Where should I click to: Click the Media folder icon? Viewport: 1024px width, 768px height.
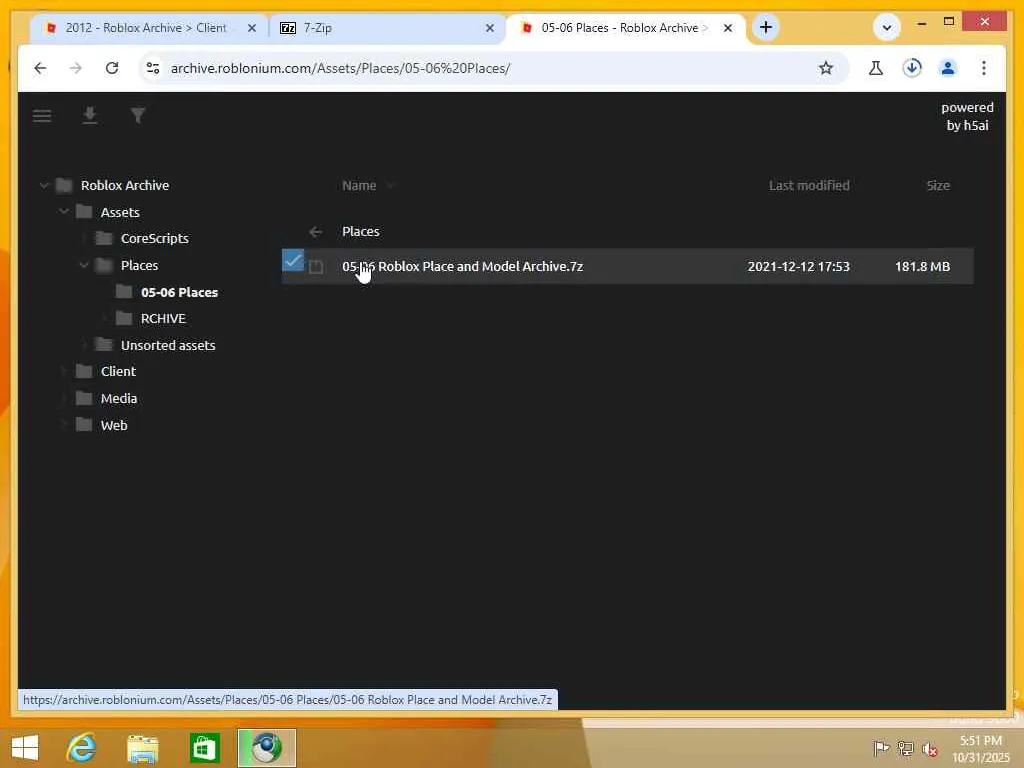pos(84,398)
